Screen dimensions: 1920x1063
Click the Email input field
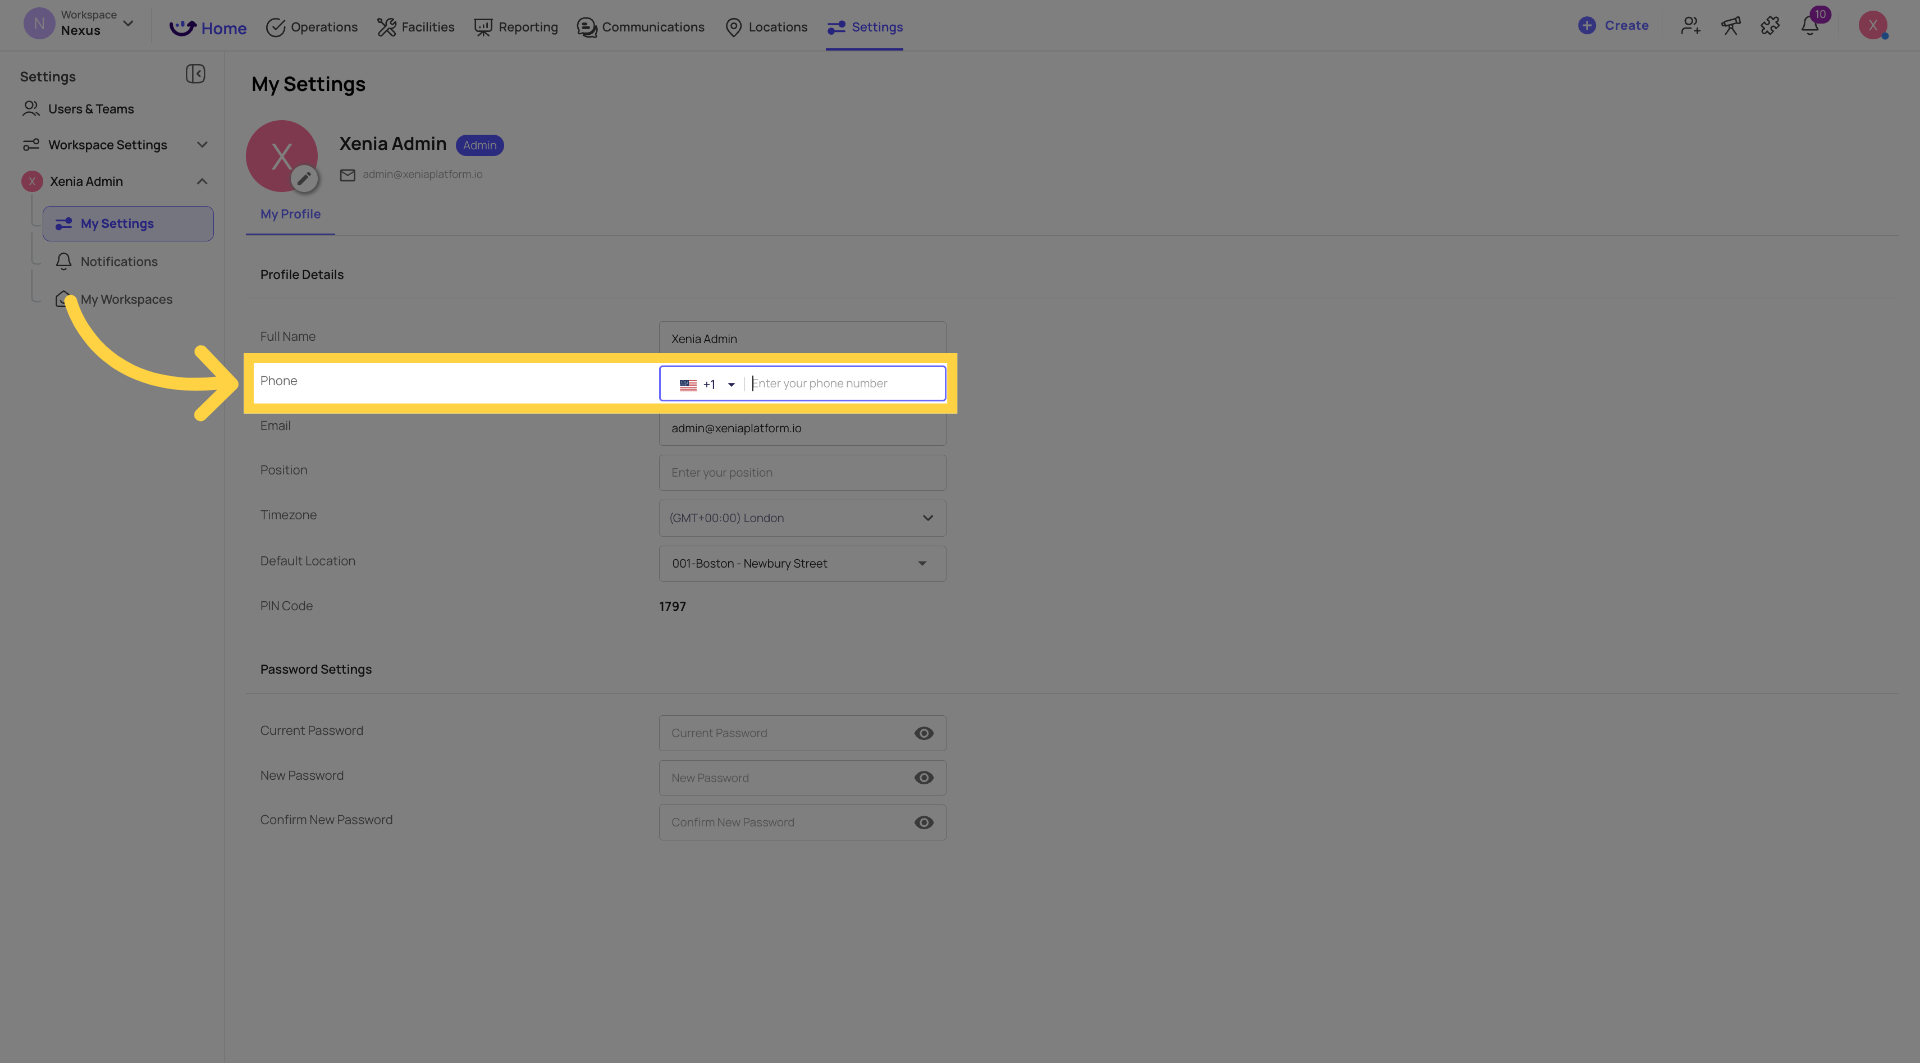[x=803, y=428]
